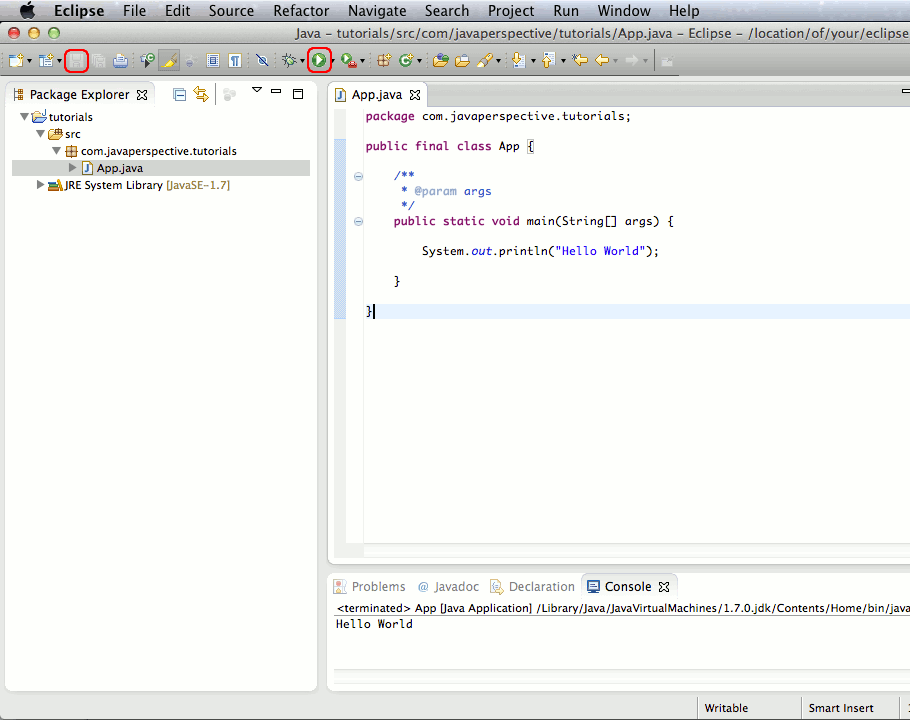This screenshot has height=720, width=910.
Task: Open the Source menu
Action: [232, 11]
